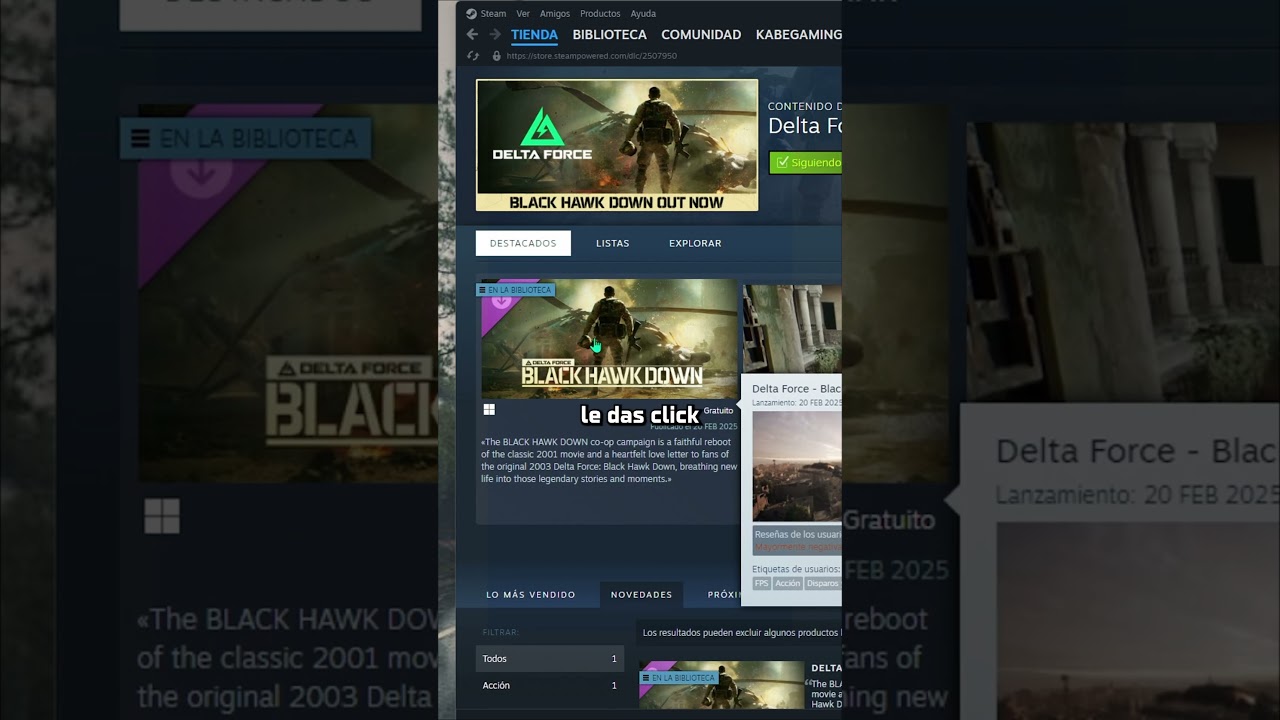Go back with the left arrow
Image resolution: width=1280 pixels, height=720 pixels.
coord(473,34)
